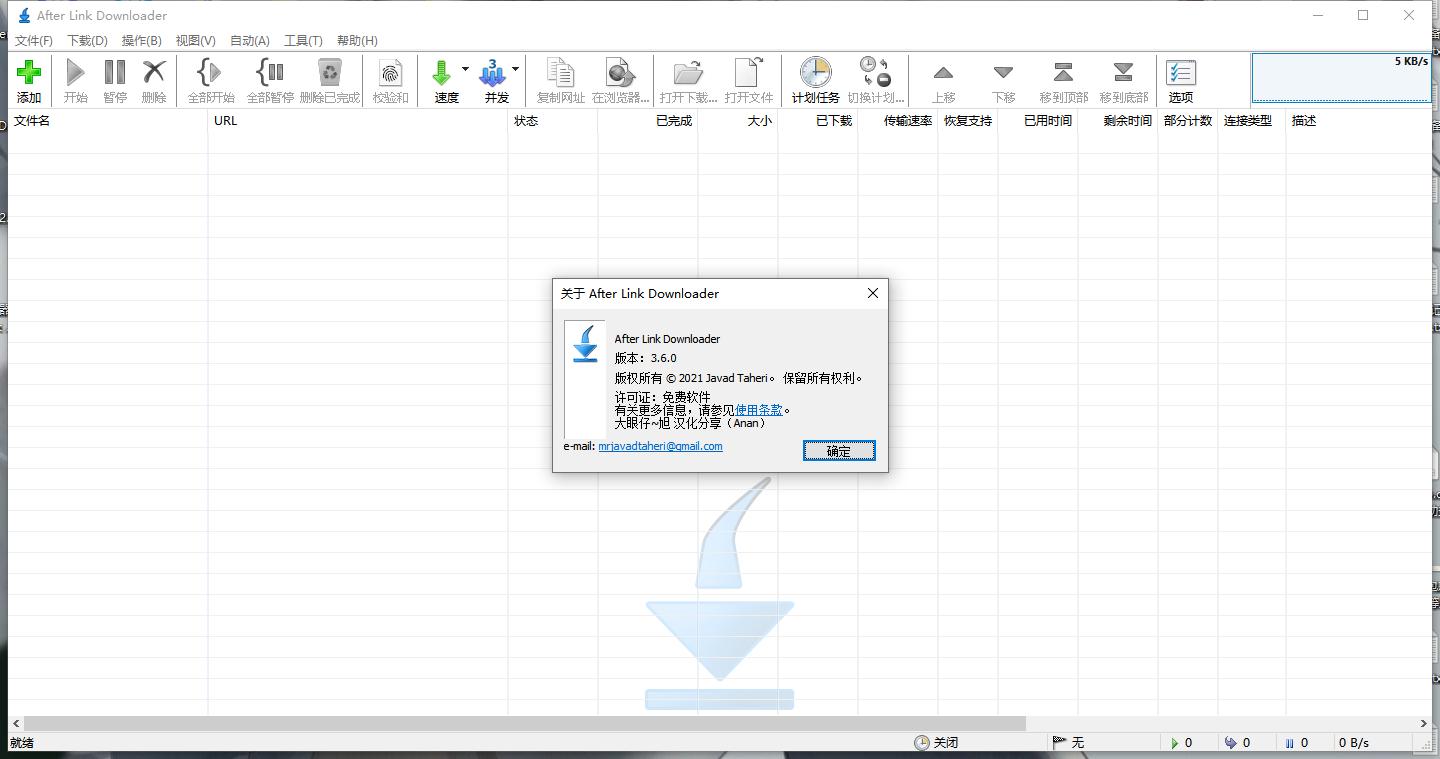
Task: Click the flag icon in status bar
Action: pos(1059,743)
